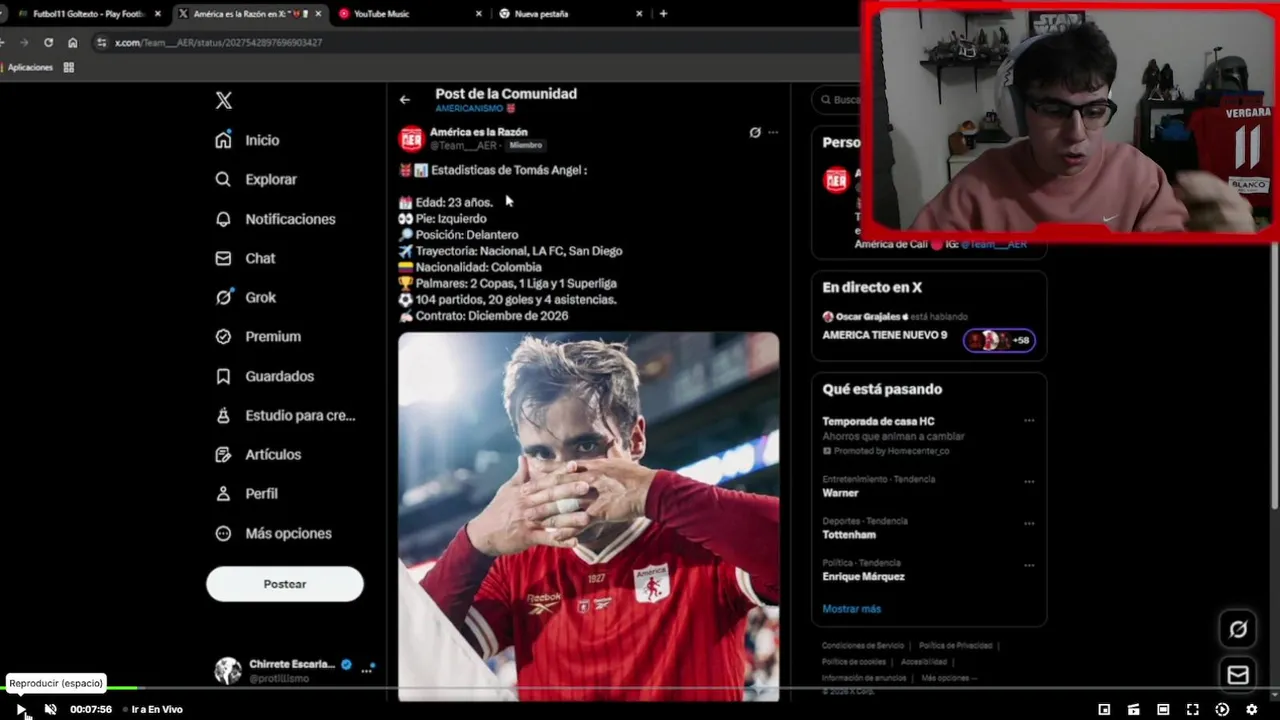Open Guardados bookmarks

pos(264,376)
